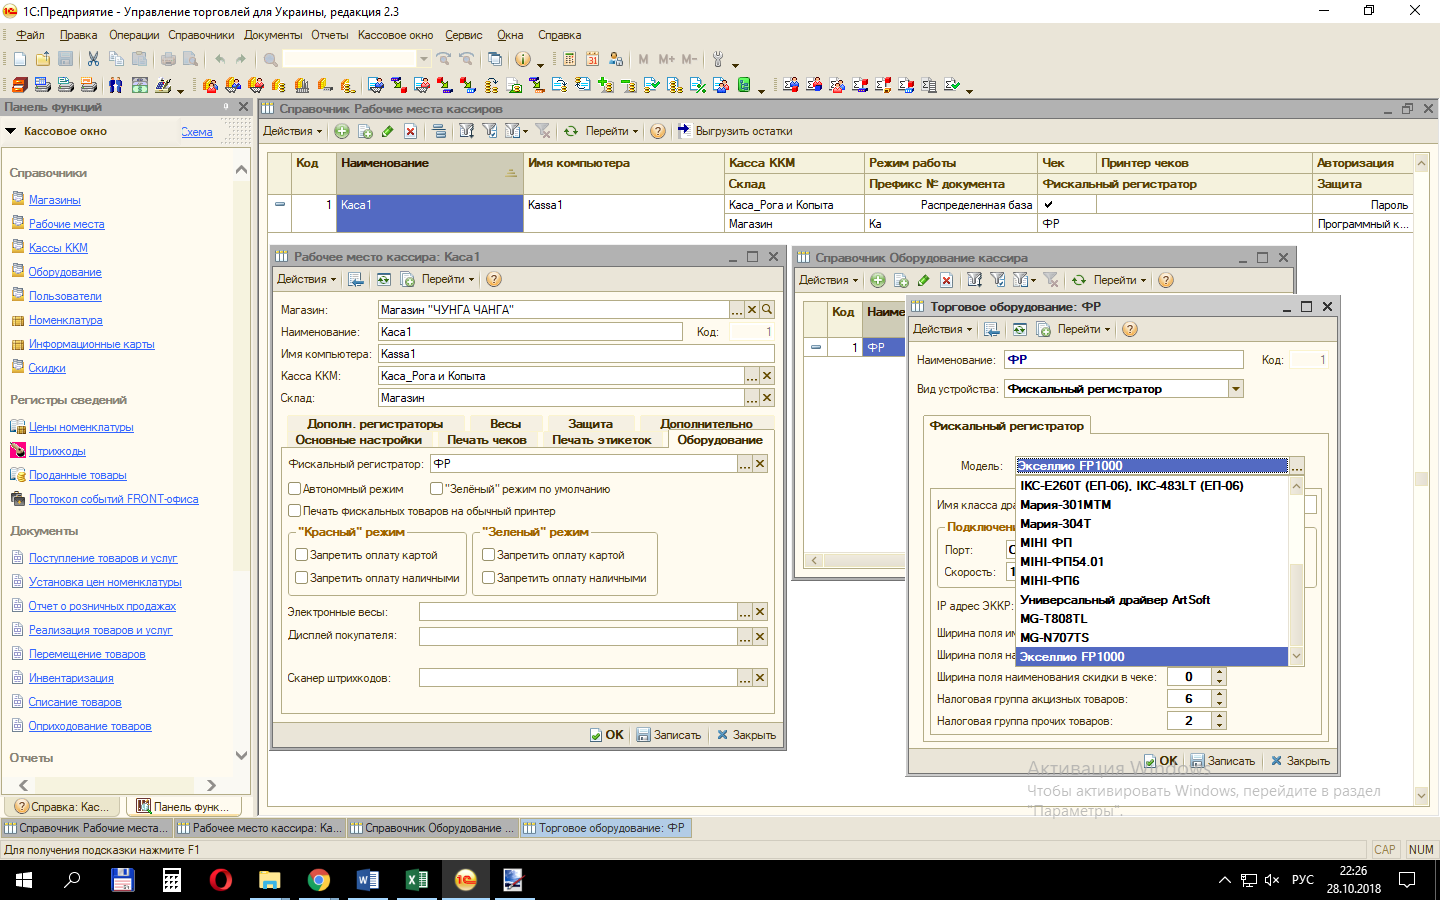Expand the Вид устройства dropdown
The width and height of the screenshot is (1440, 900).
coord(1236,389)
